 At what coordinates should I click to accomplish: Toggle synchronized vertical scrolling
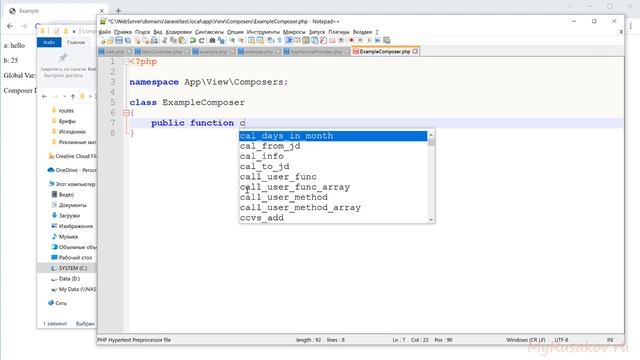(x=251, y=40)
